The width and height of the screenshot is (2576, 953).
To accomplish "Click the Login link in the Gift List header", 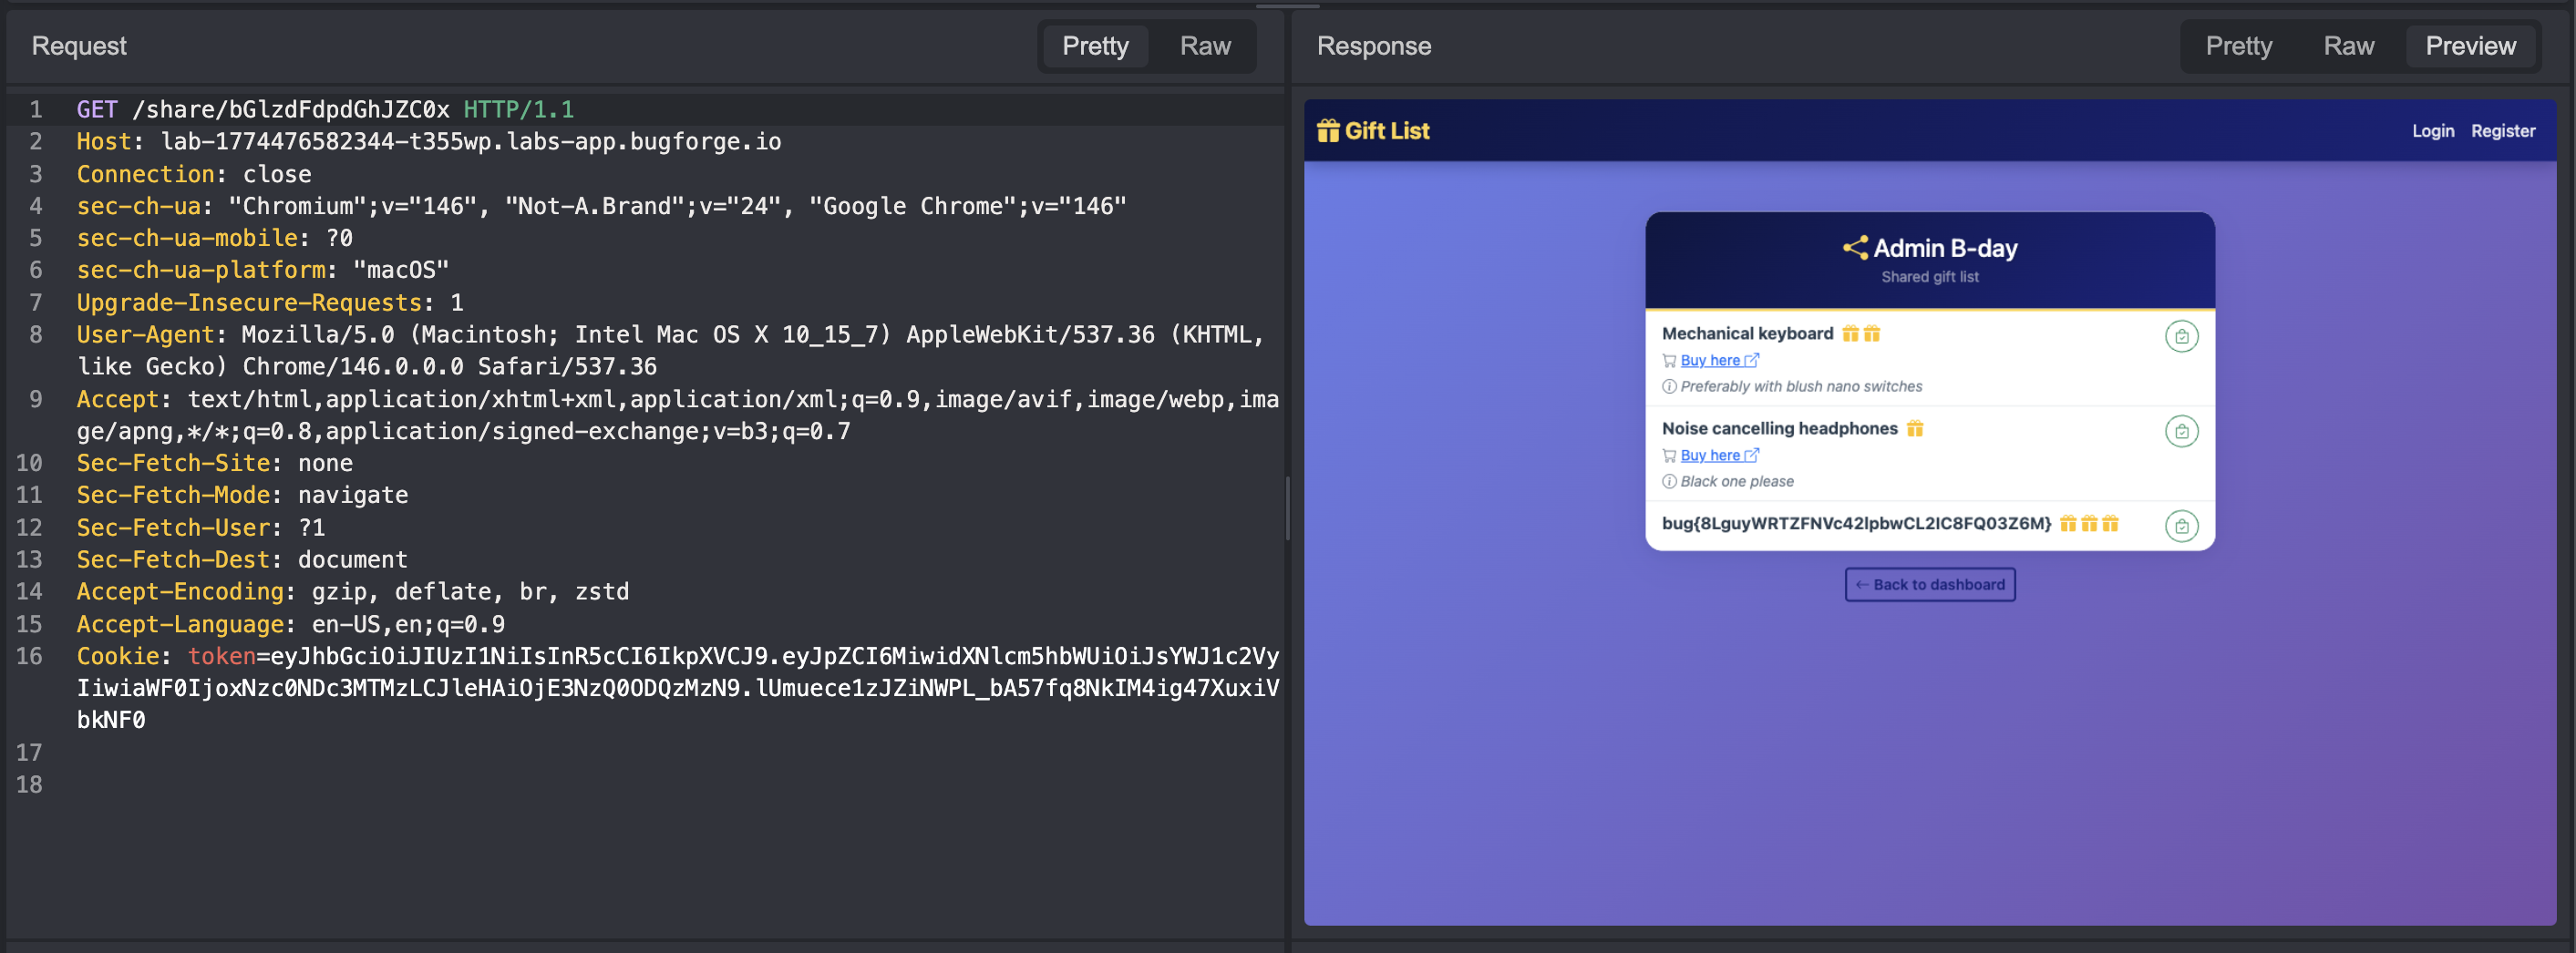I will point(2432,131).
